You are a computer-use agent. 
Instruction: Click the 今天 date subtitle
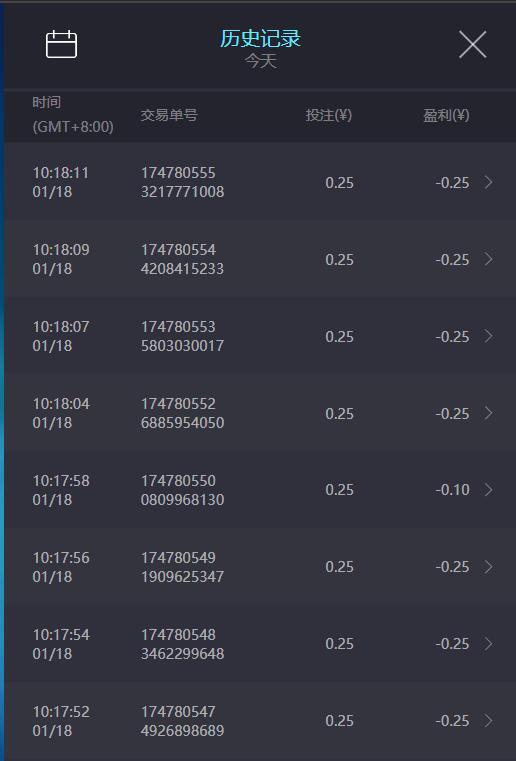261,61
